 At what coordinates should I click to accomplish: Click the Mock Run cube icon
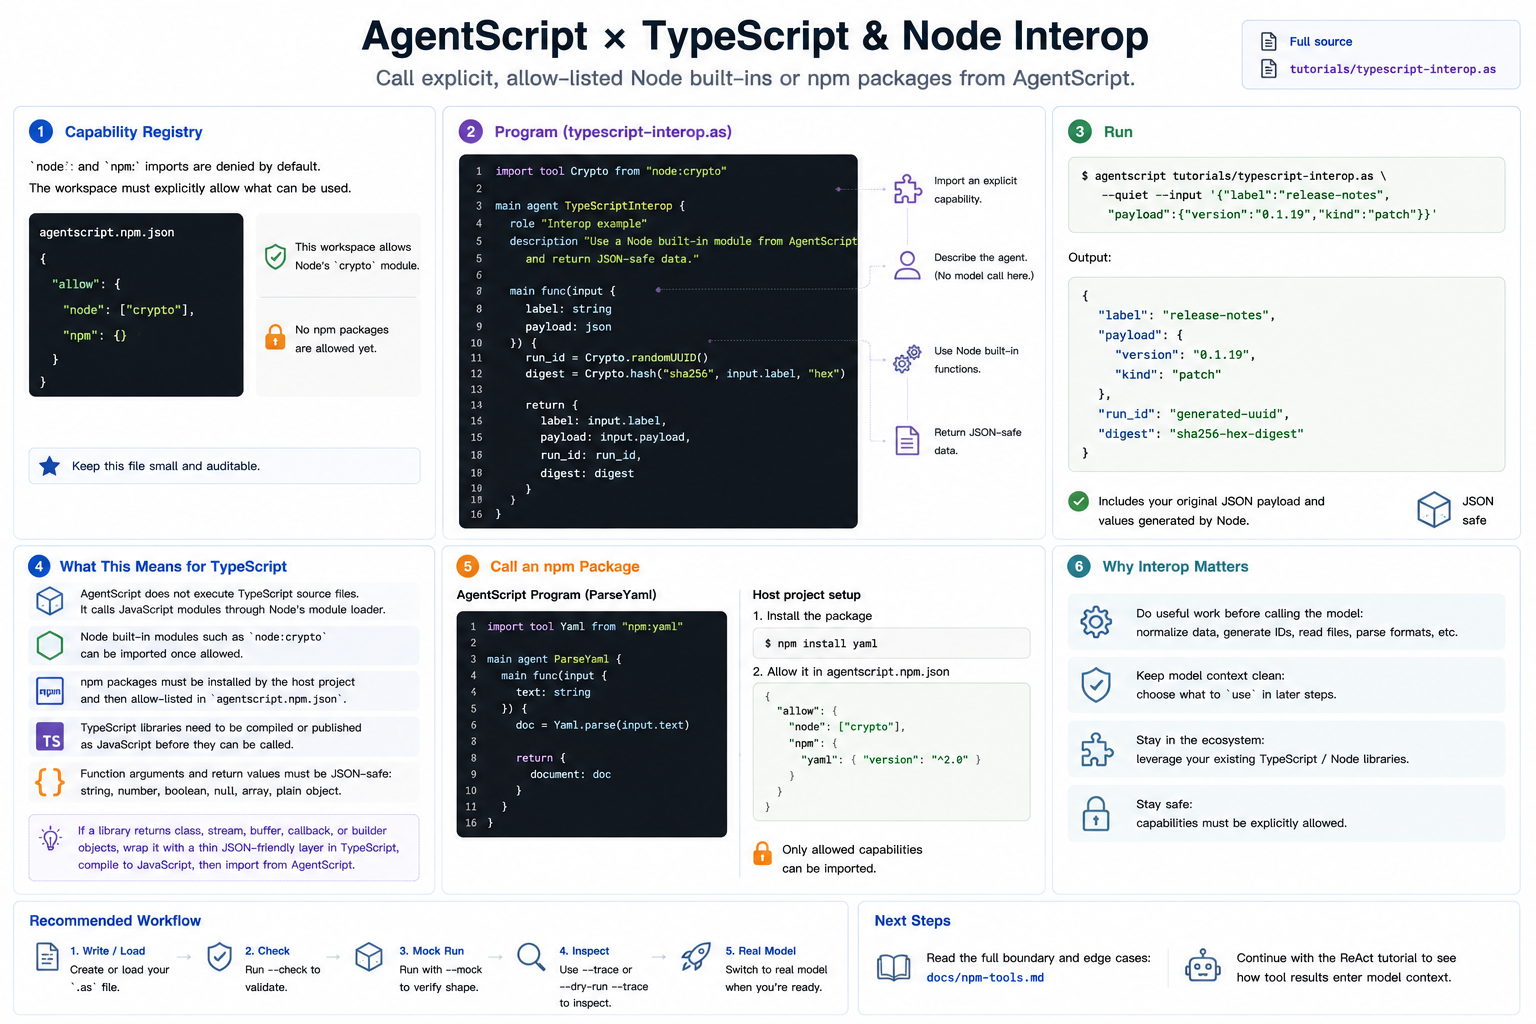click(x=369, y=957)
